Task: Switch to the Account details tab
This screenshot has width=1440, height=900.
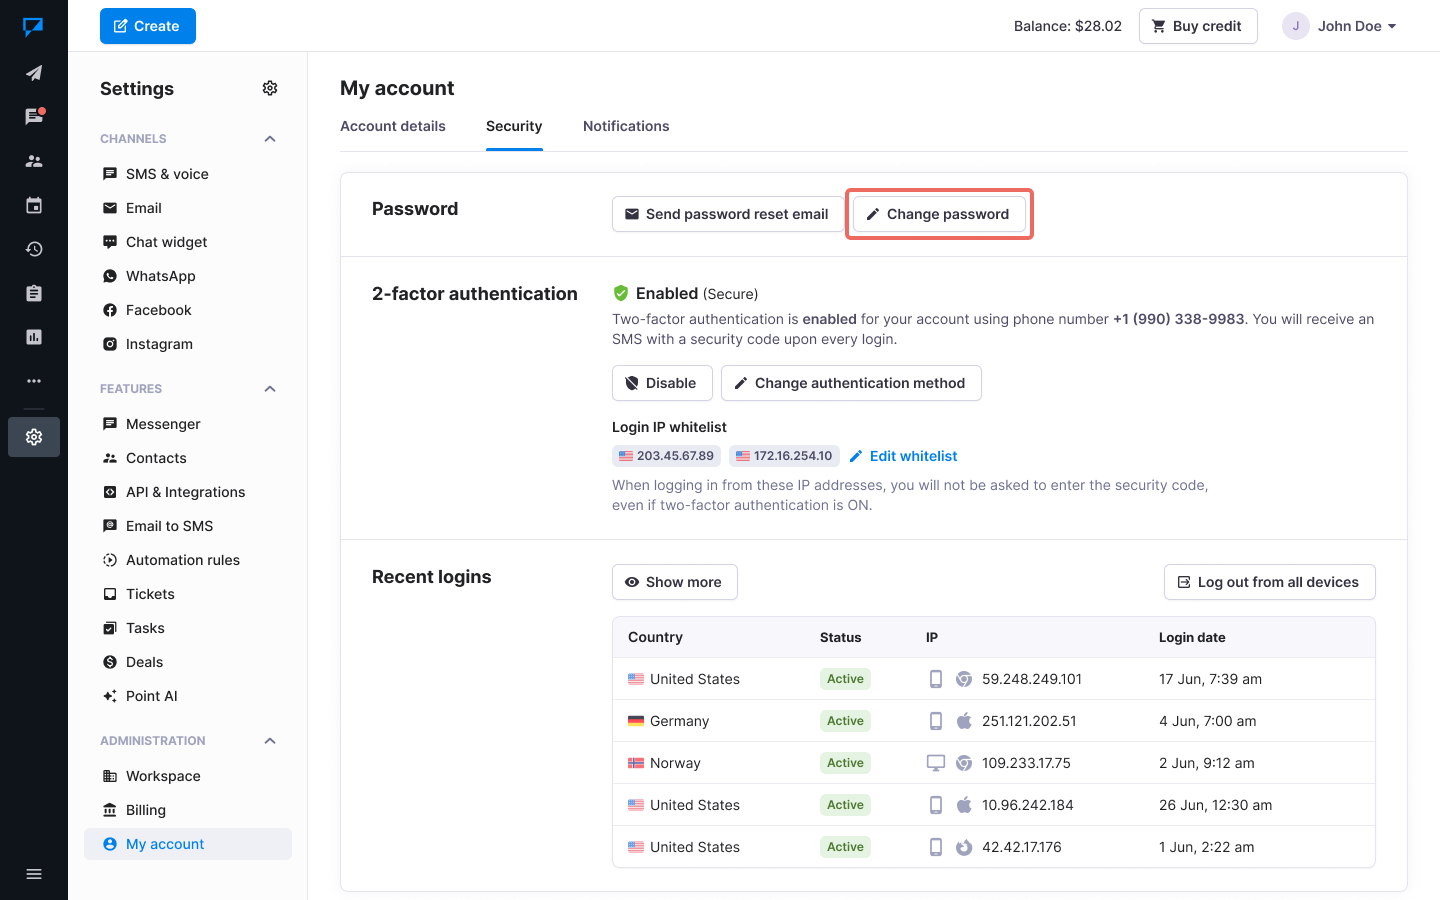Action: 393,126
